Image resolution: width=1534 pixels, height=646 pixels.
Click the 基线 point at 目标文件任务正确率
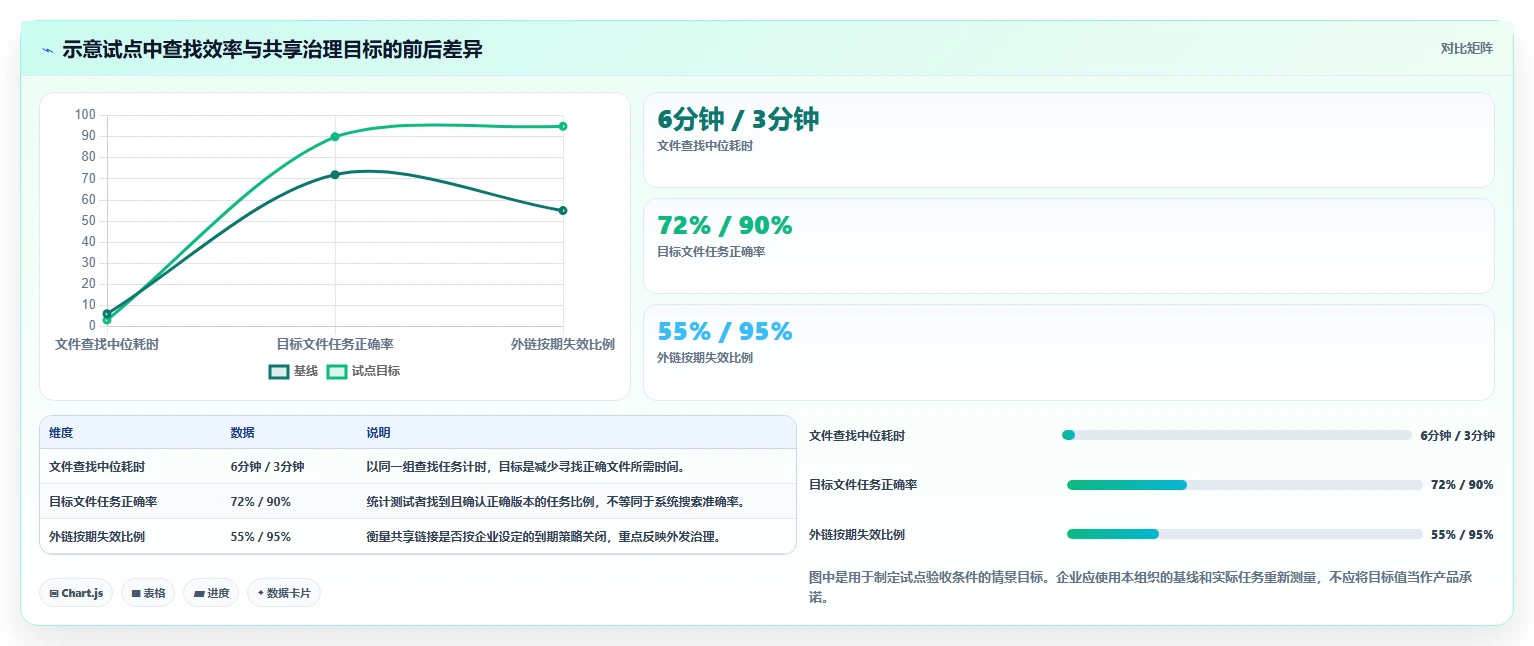pyautogui.click(x=335, y=175)
